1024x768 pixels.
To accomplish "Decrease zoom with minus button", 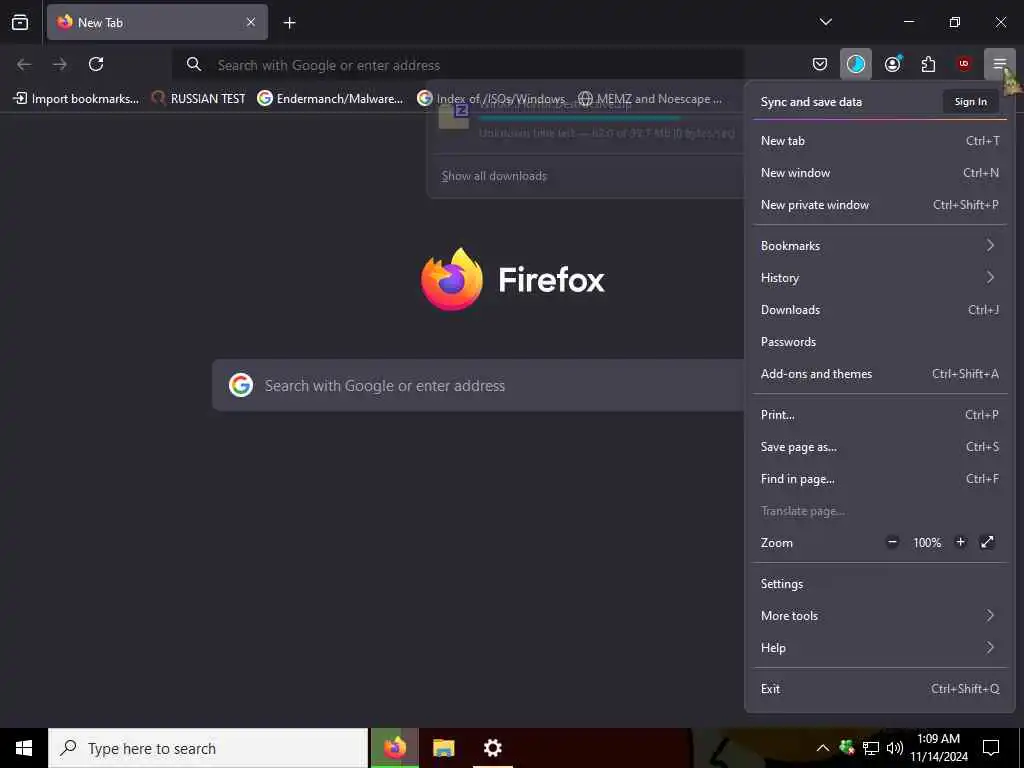I will (892, 542).
